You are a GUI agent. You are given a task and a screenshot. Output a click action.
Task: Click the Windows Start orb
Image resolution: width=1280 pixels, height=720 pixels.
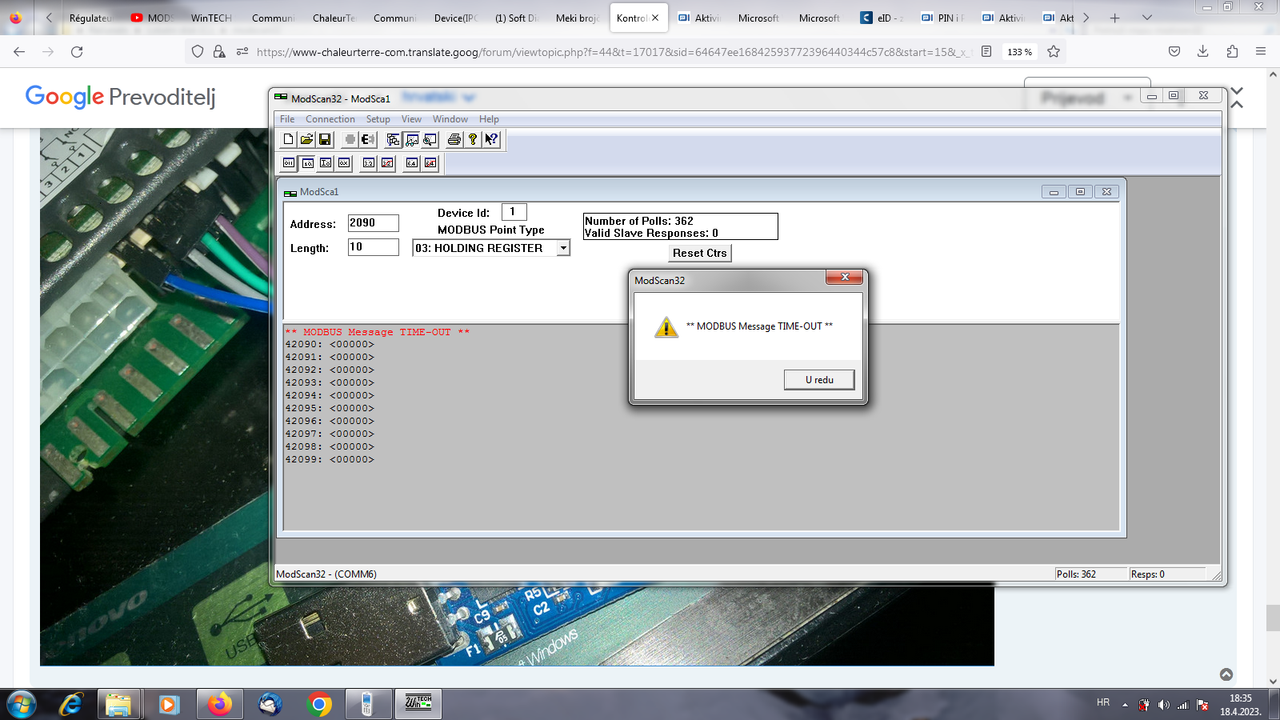click(22, 704)
